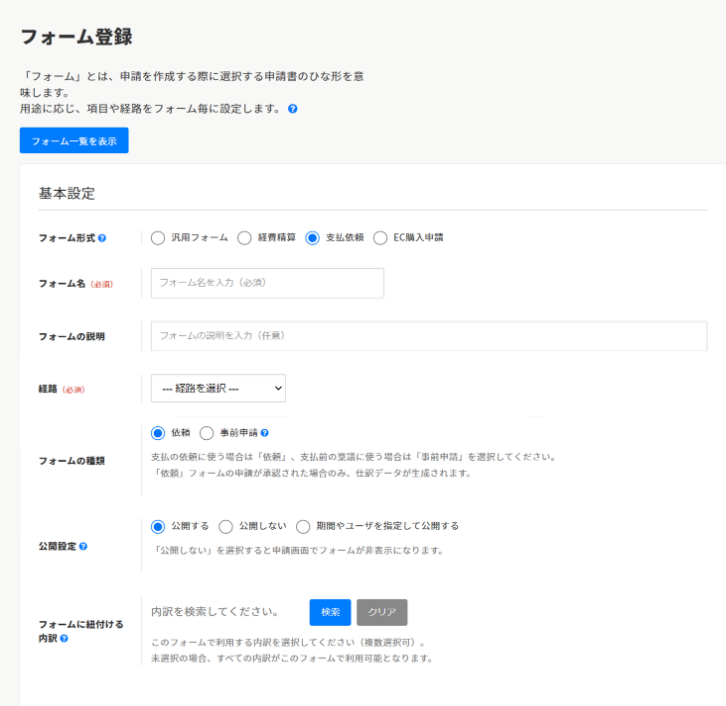This screenshot has height=706, width=726.
Task: Click the help icon next to 事前申請
Action: tap(265, 433)
